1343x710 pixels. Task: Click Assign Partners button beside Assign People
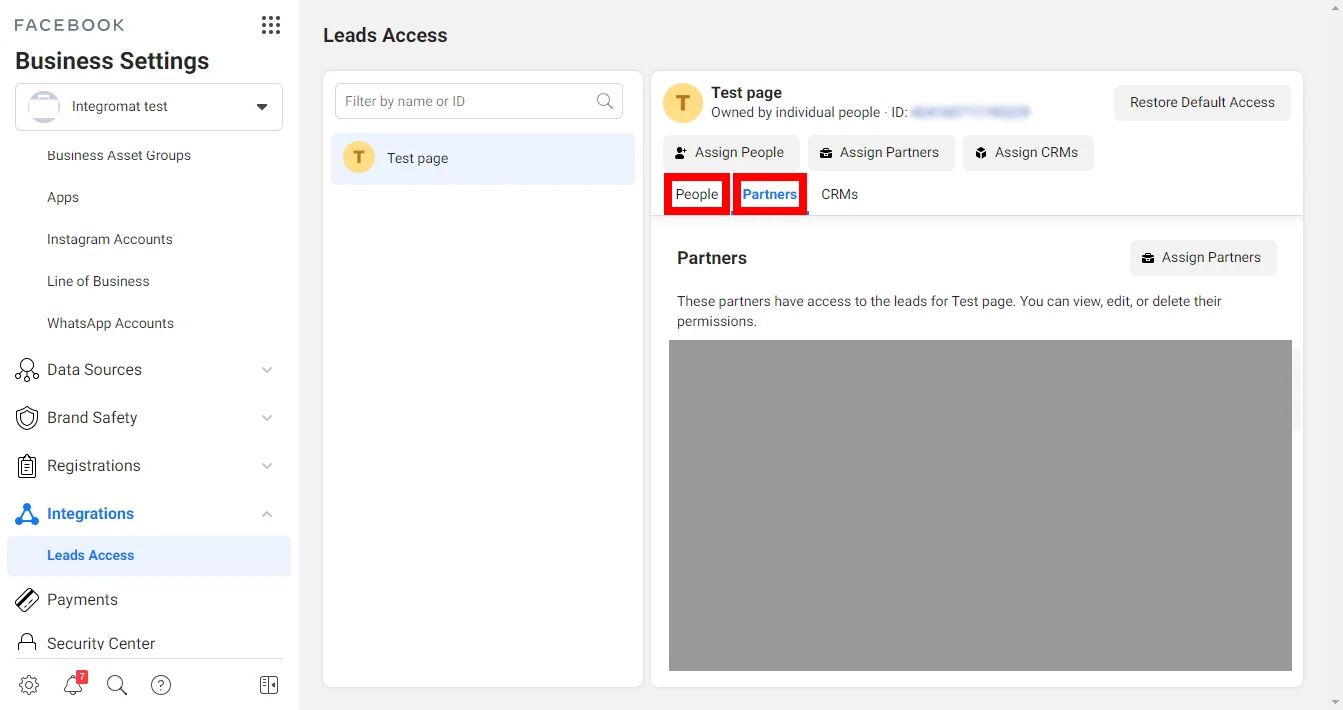[881, 153]
